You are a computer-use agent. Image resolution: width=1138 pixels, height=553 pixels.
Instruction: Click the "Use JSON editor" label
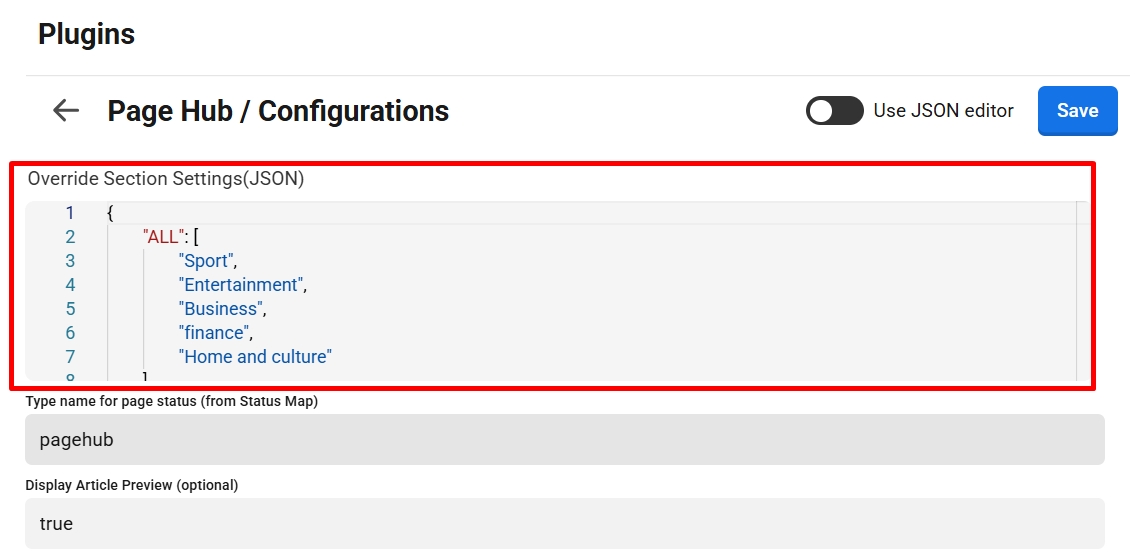[943, 111]
